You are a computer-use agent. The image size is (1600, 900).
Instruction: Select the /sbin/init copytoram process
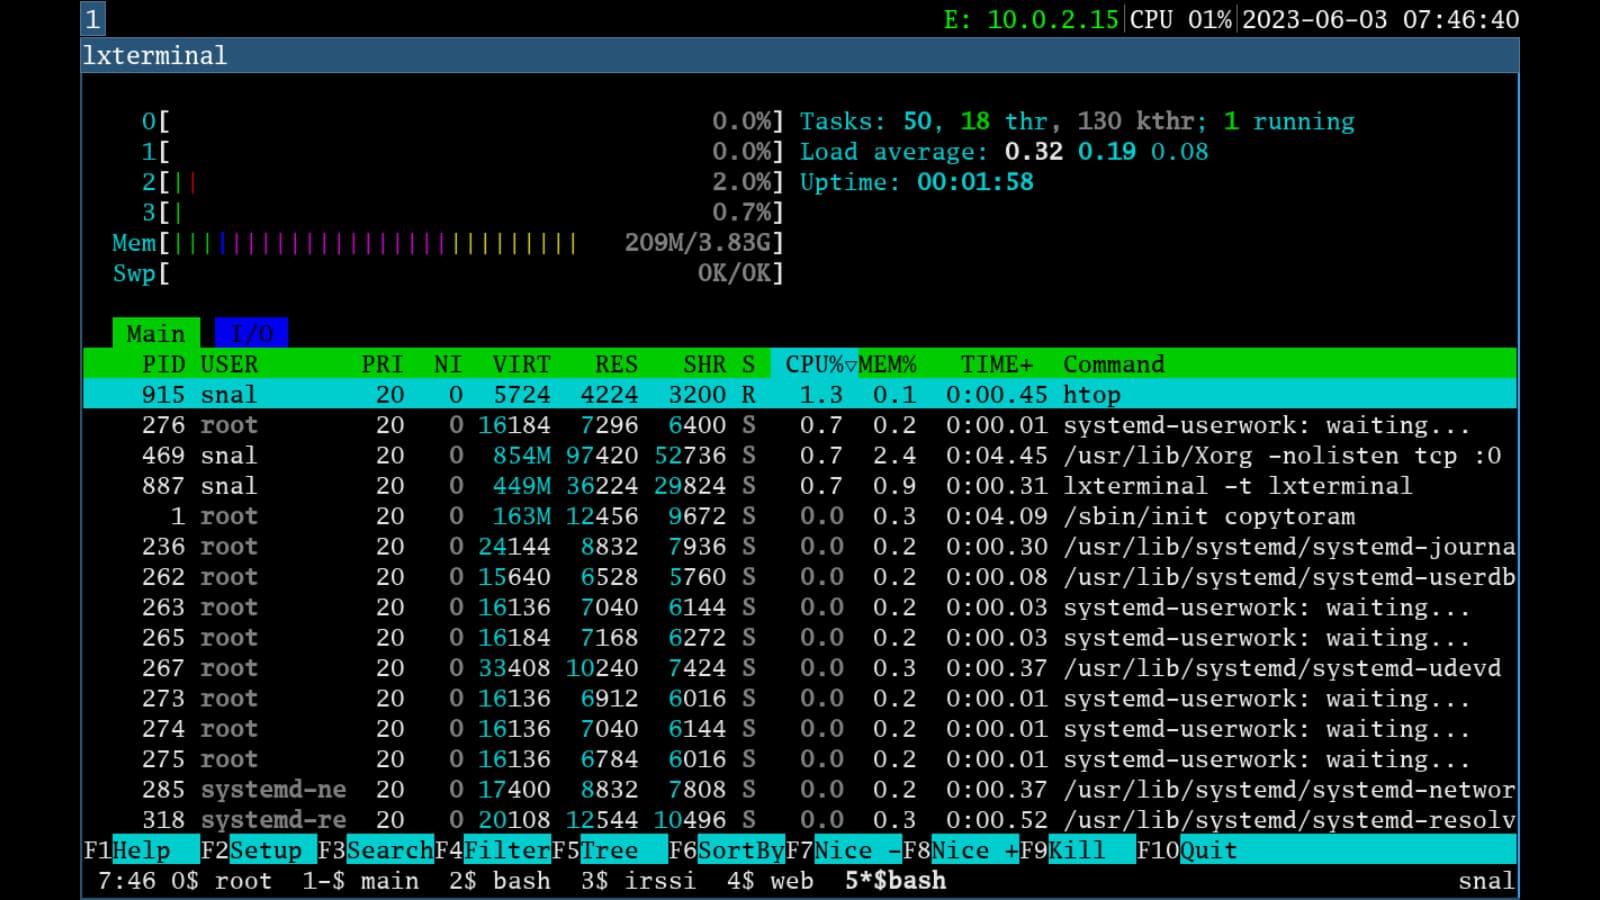click(1208, 517)
